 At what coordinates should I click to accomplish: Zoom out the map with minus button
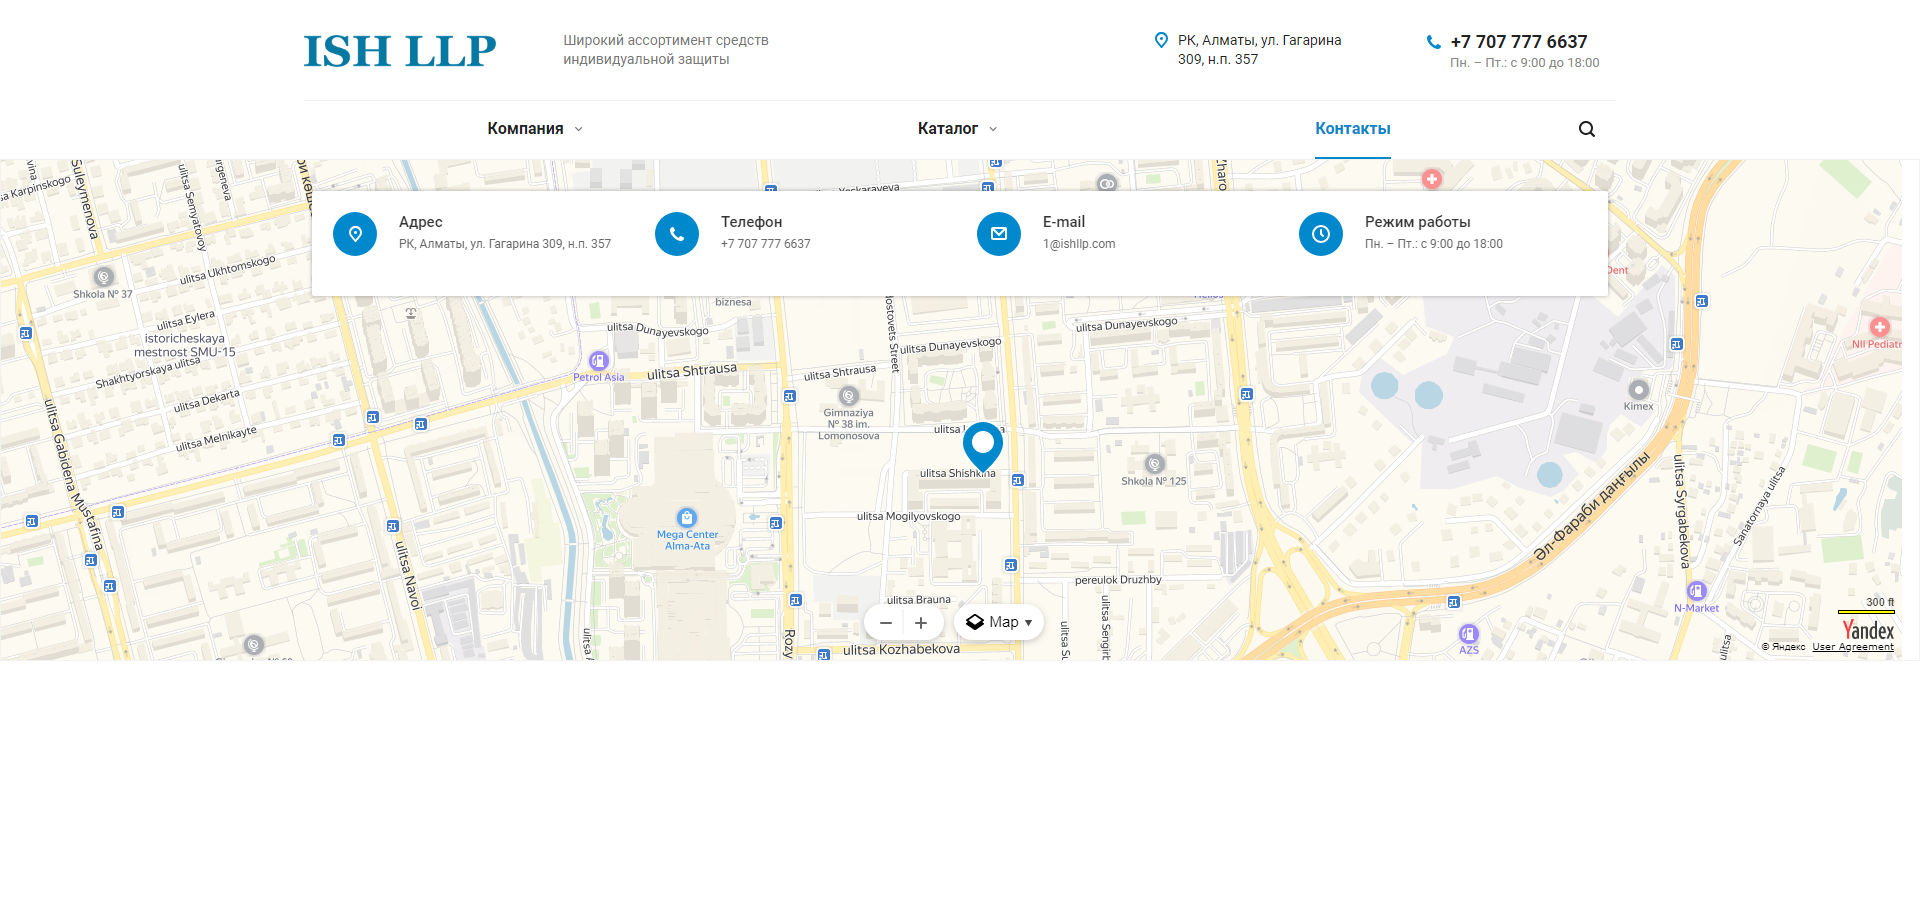[x=885, y=623]
